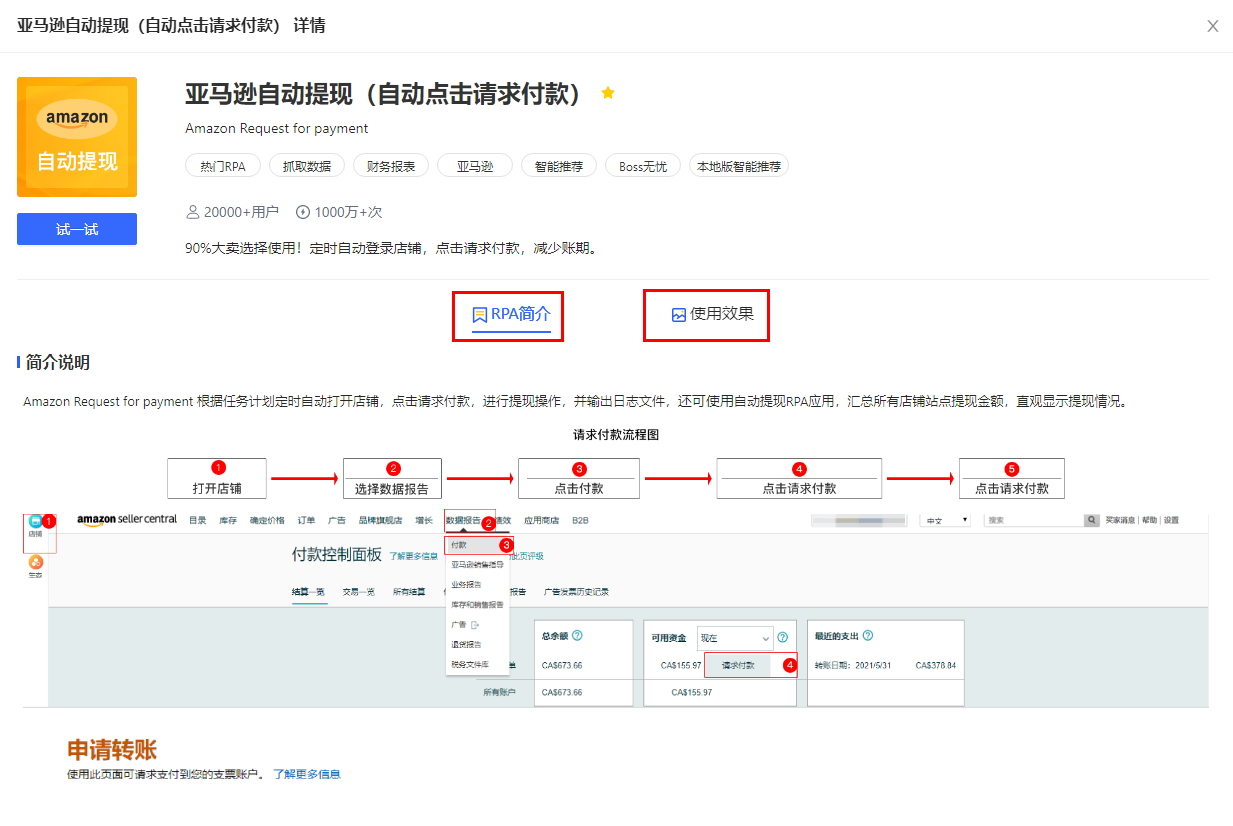Select the 本地版智能推荐 tag
1233x826 pixels.
(739, 166)
